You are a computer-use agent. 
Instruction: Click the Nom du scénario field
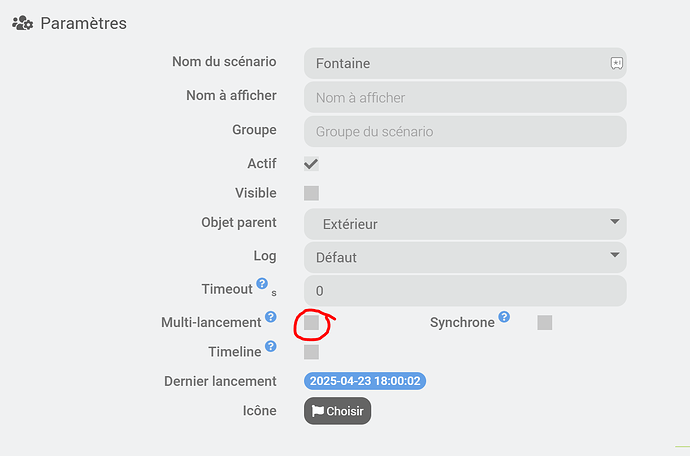(455, 63)
